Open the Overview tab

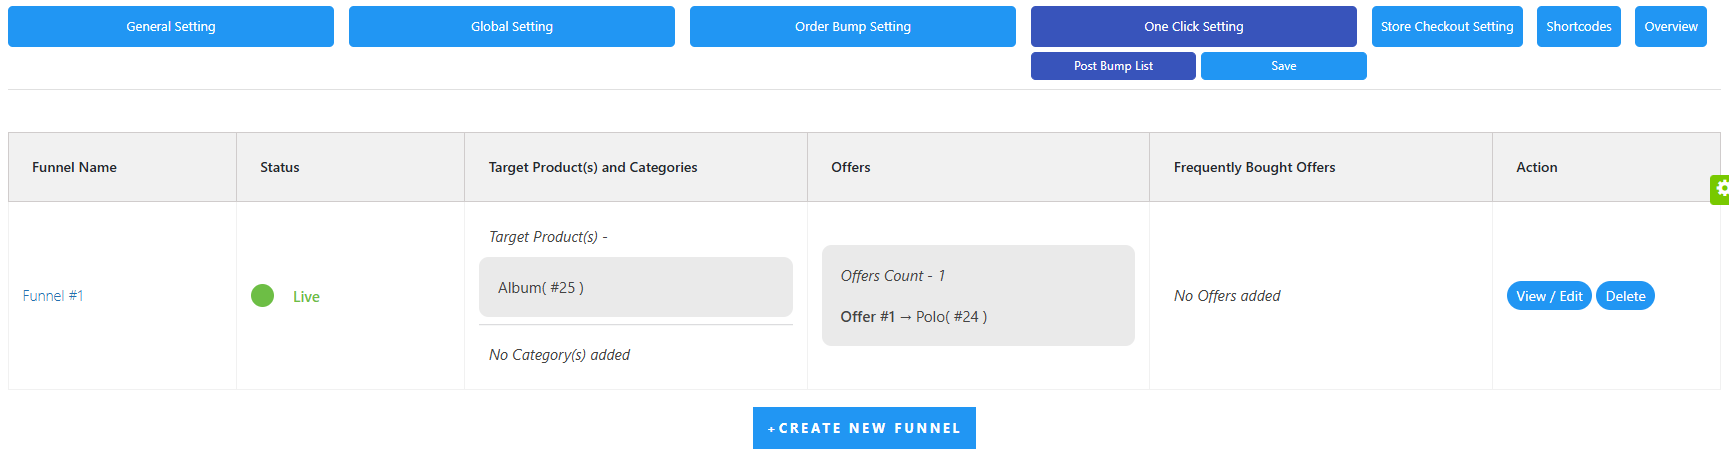click(x=1671, y=27)
